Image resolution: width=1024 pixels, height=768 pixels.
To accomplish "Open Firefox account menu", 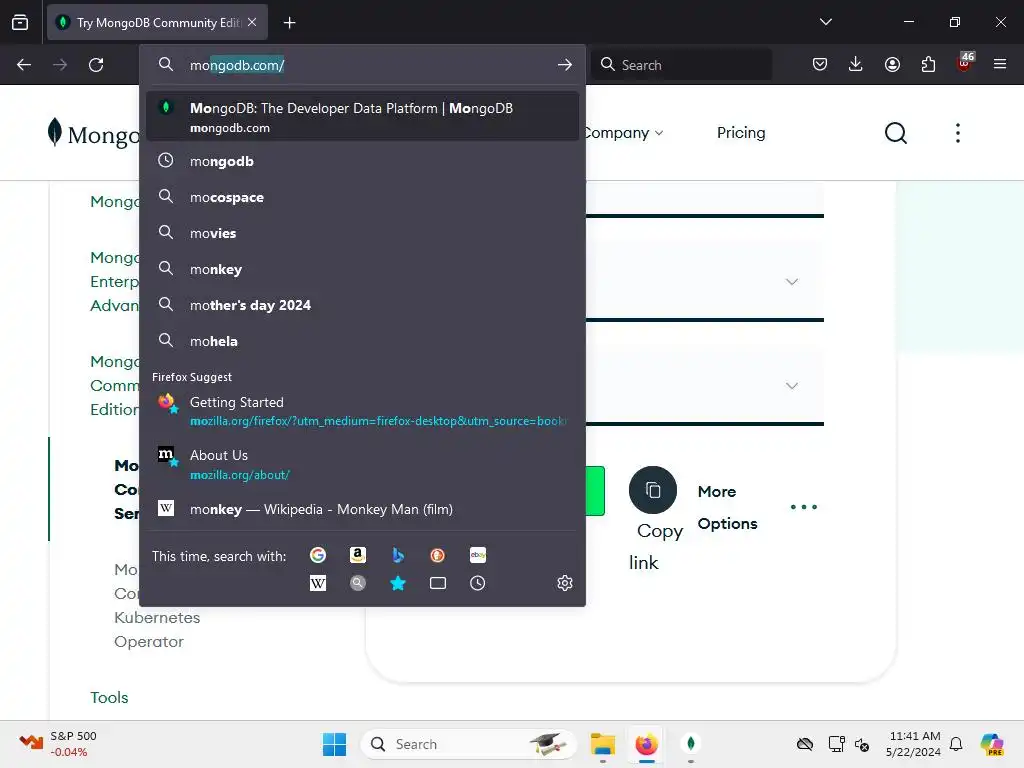I will point(892,65).
